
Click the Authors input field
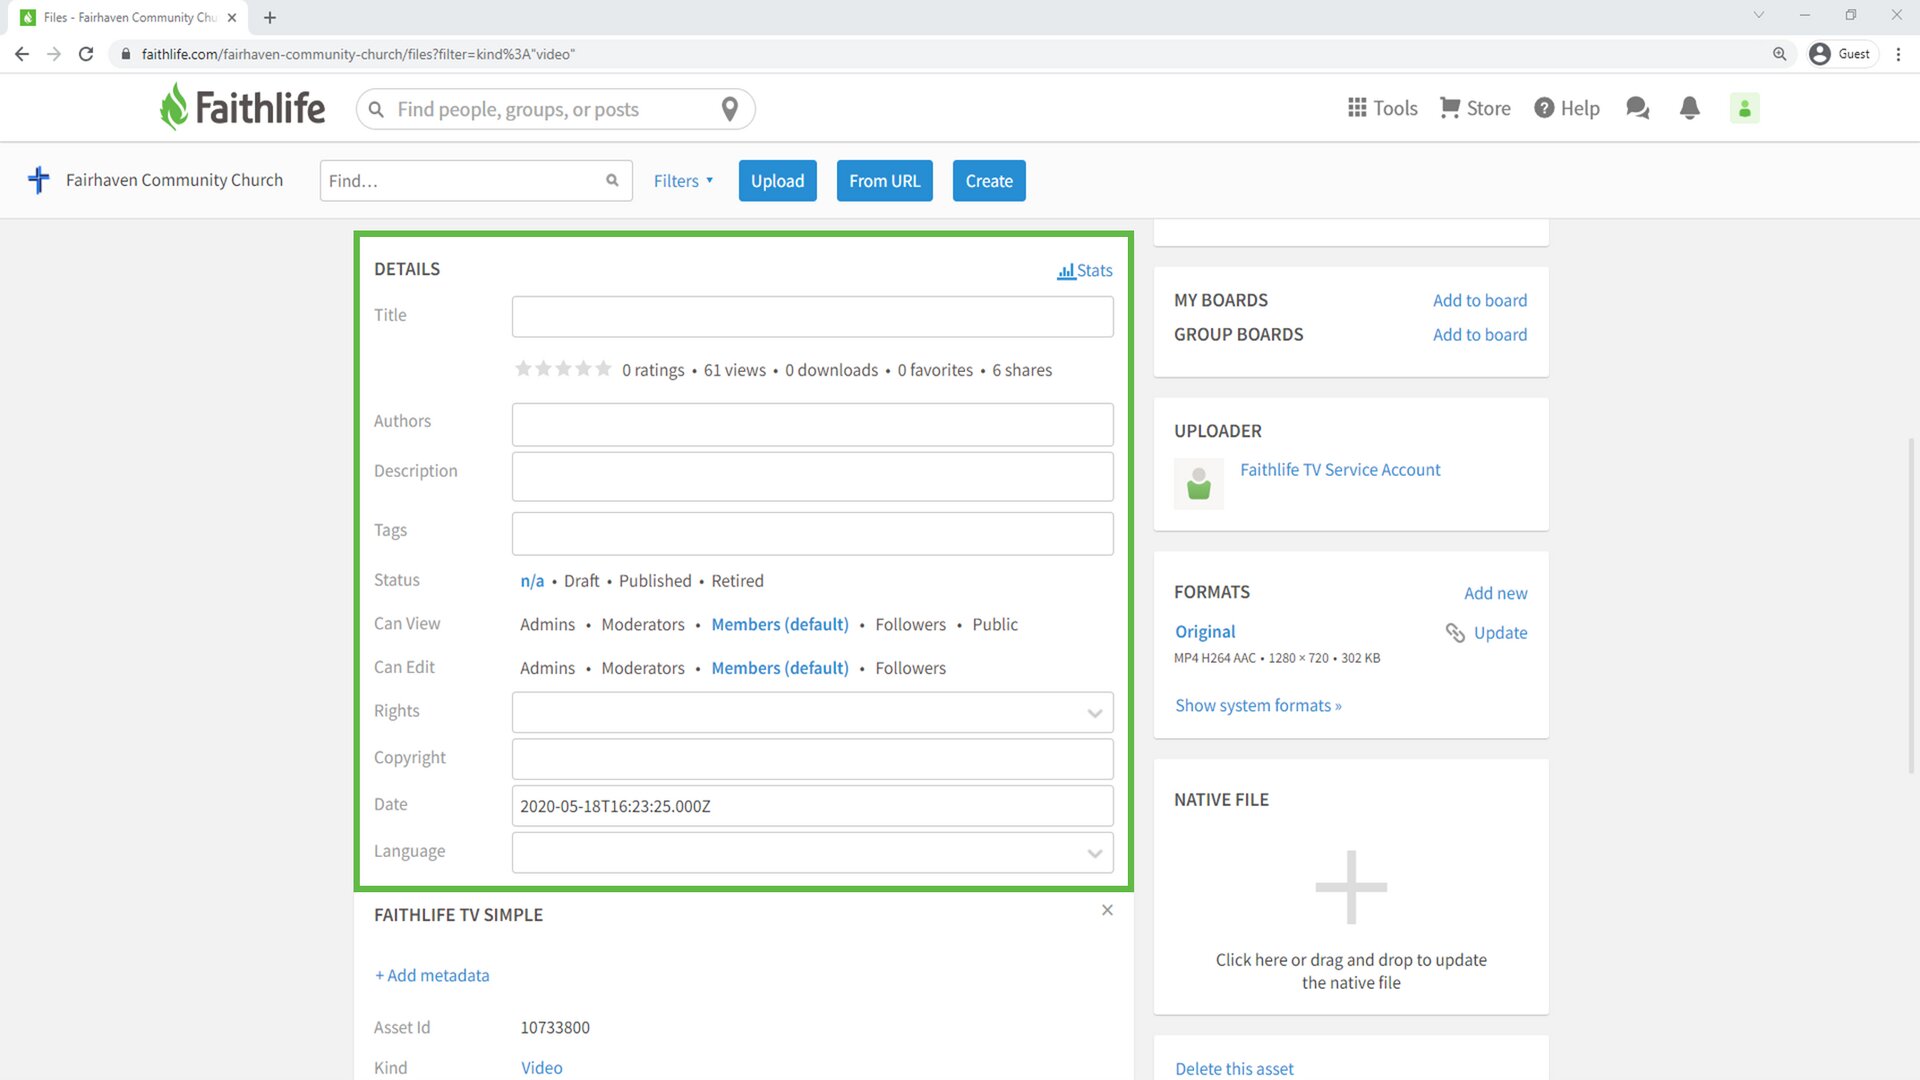pos(812,424)
